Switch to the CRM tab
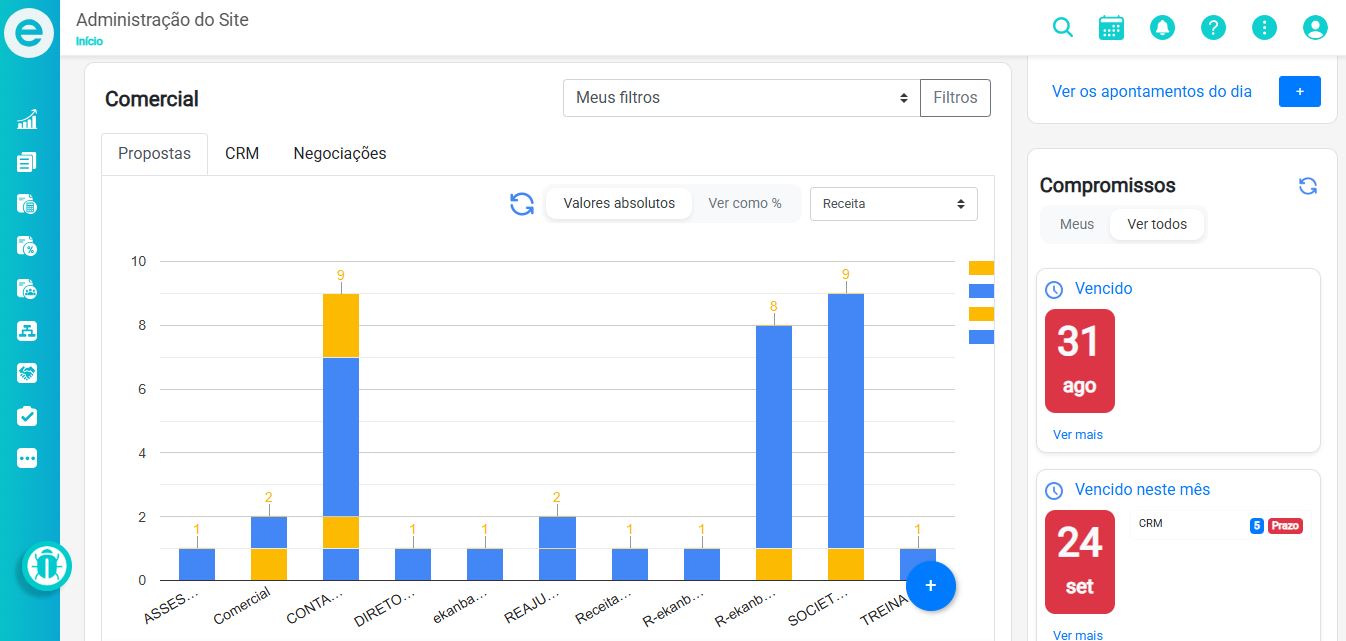This screenshot has height=641, width=1346. (x=242, y=154)
